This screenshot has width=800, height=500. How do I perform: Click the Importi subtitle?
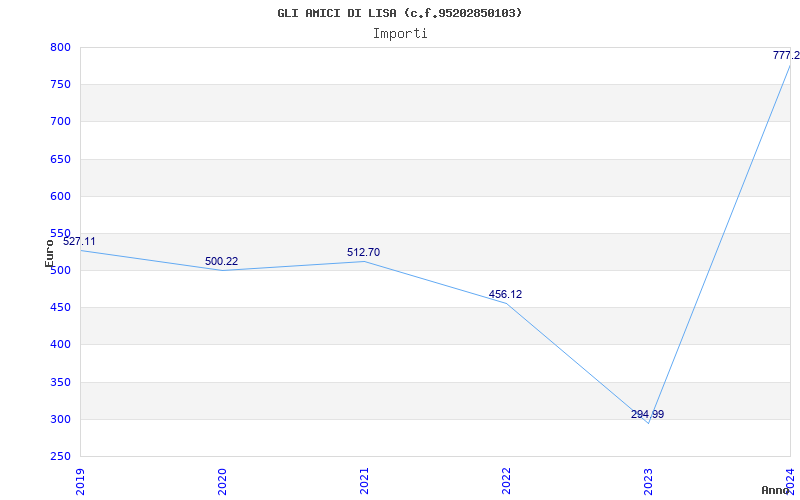pyautogui.click(x=400, y=33)
